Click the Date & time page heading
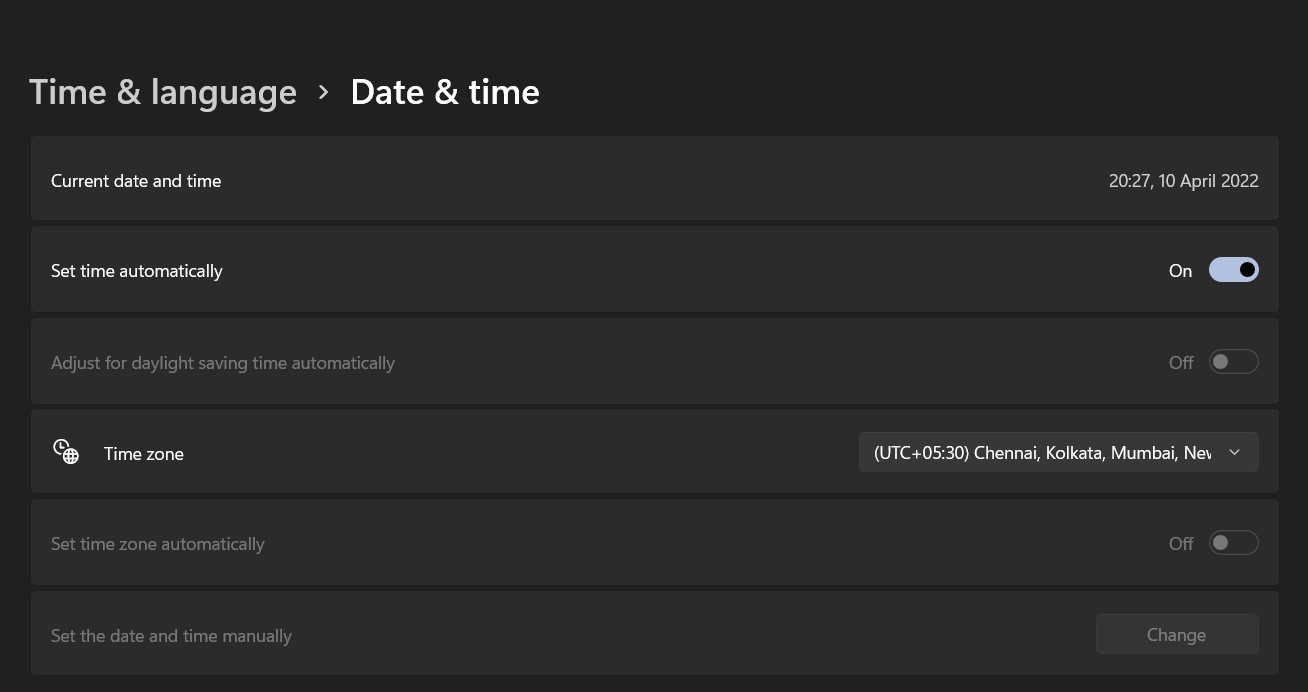This screenshot has height=692, width=1308. 445,91
